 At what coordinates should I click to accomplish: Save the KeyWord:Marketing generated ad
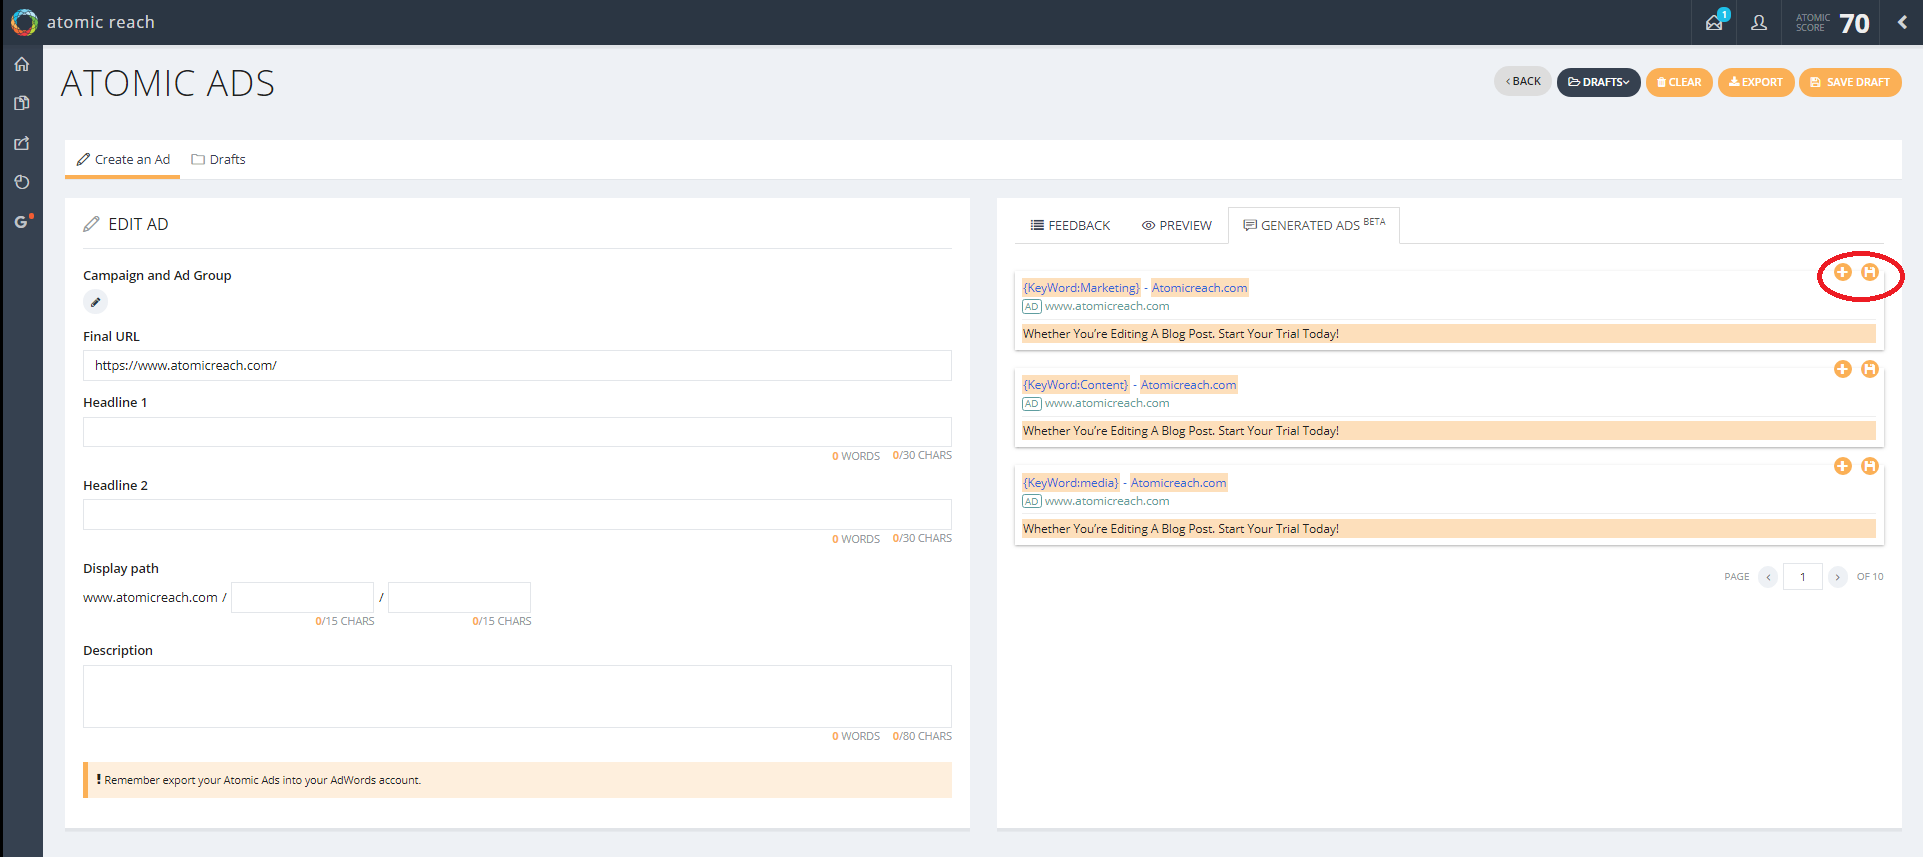(1870, 272)
